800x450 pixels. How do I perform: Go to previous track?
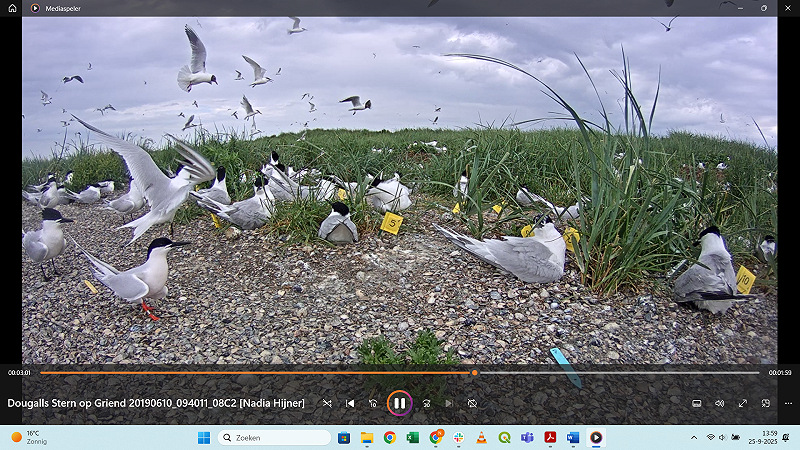tap(350, 403)
